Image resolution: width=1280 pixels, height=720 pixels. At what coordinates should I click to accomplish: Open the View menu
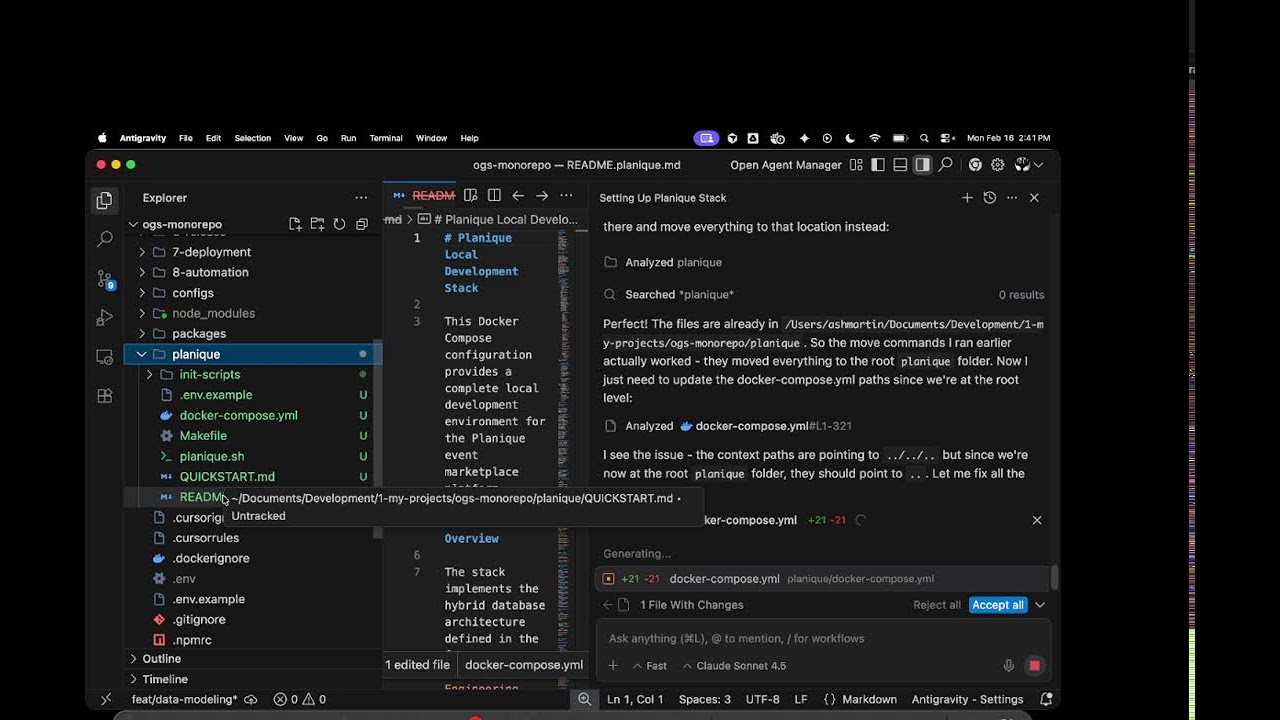point(293,138)
